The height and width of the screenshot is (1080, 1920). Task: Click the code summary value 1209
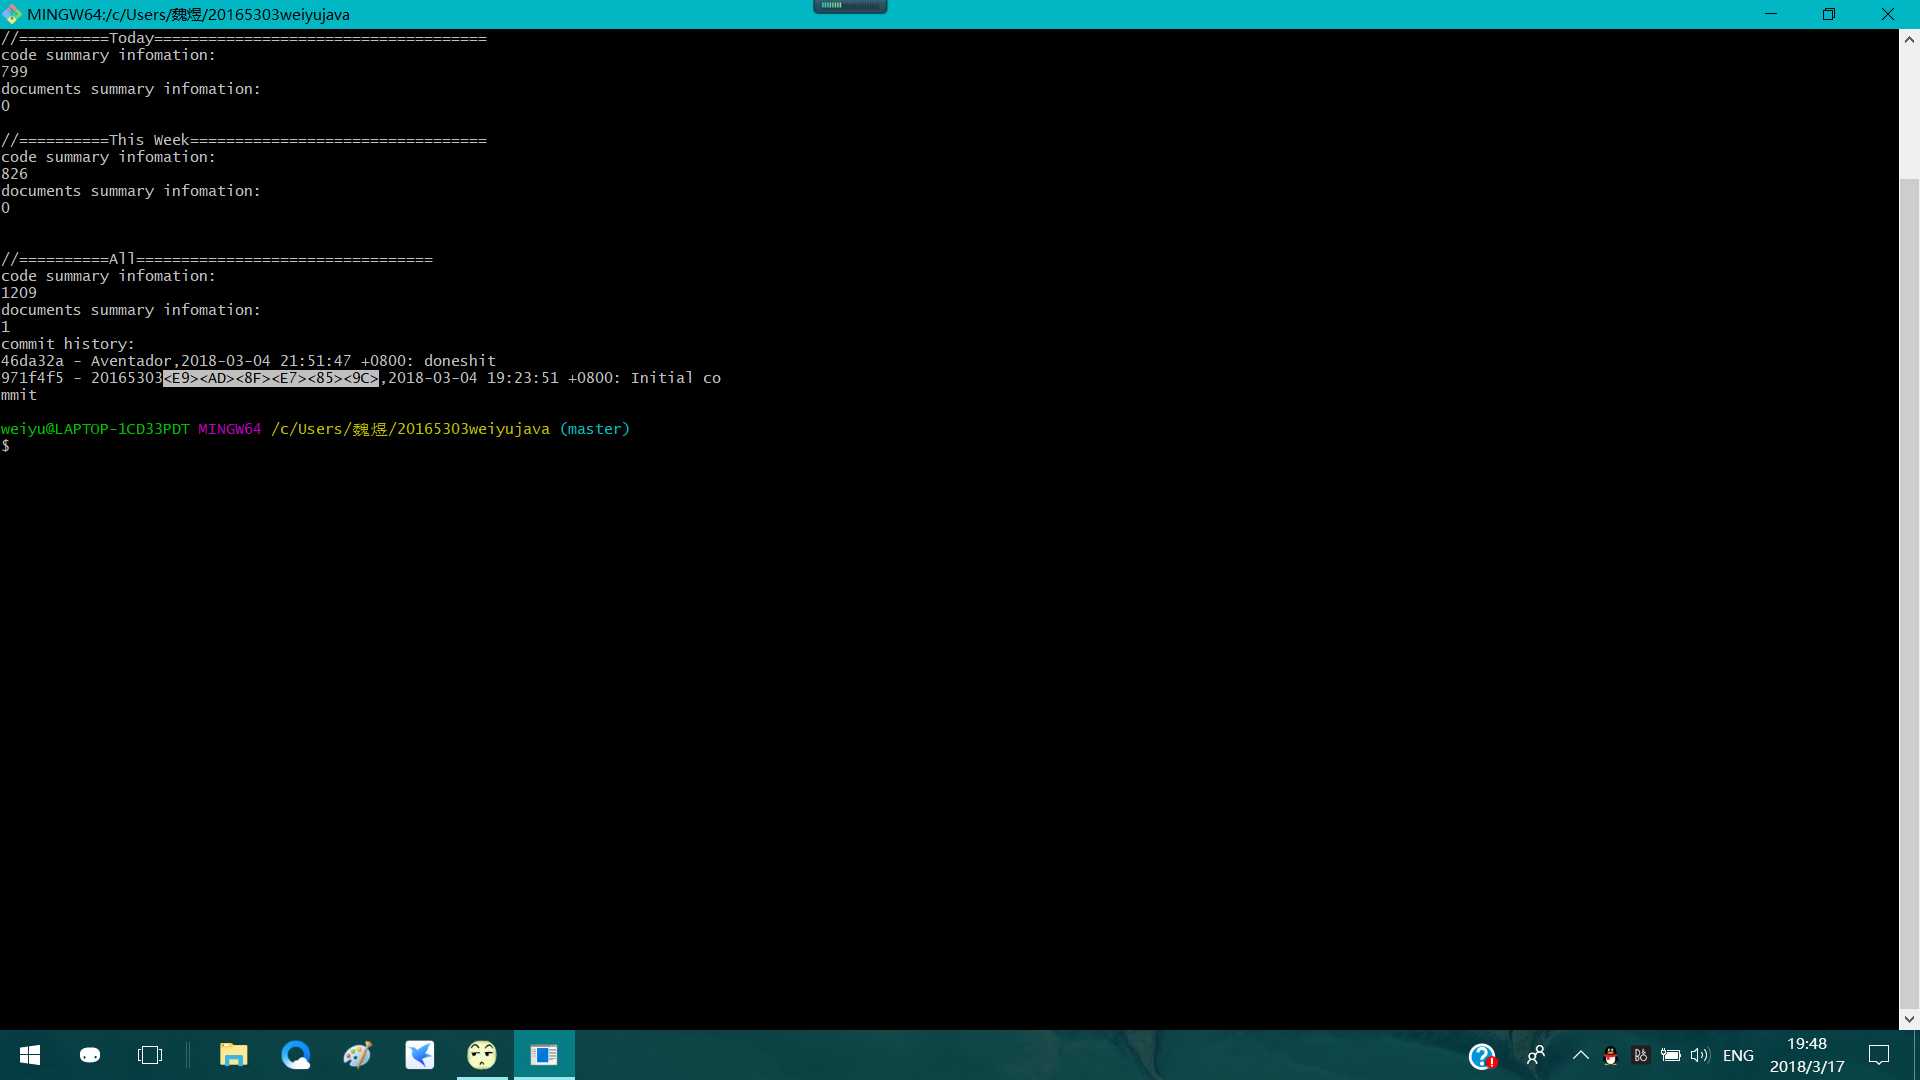point(19,293)
